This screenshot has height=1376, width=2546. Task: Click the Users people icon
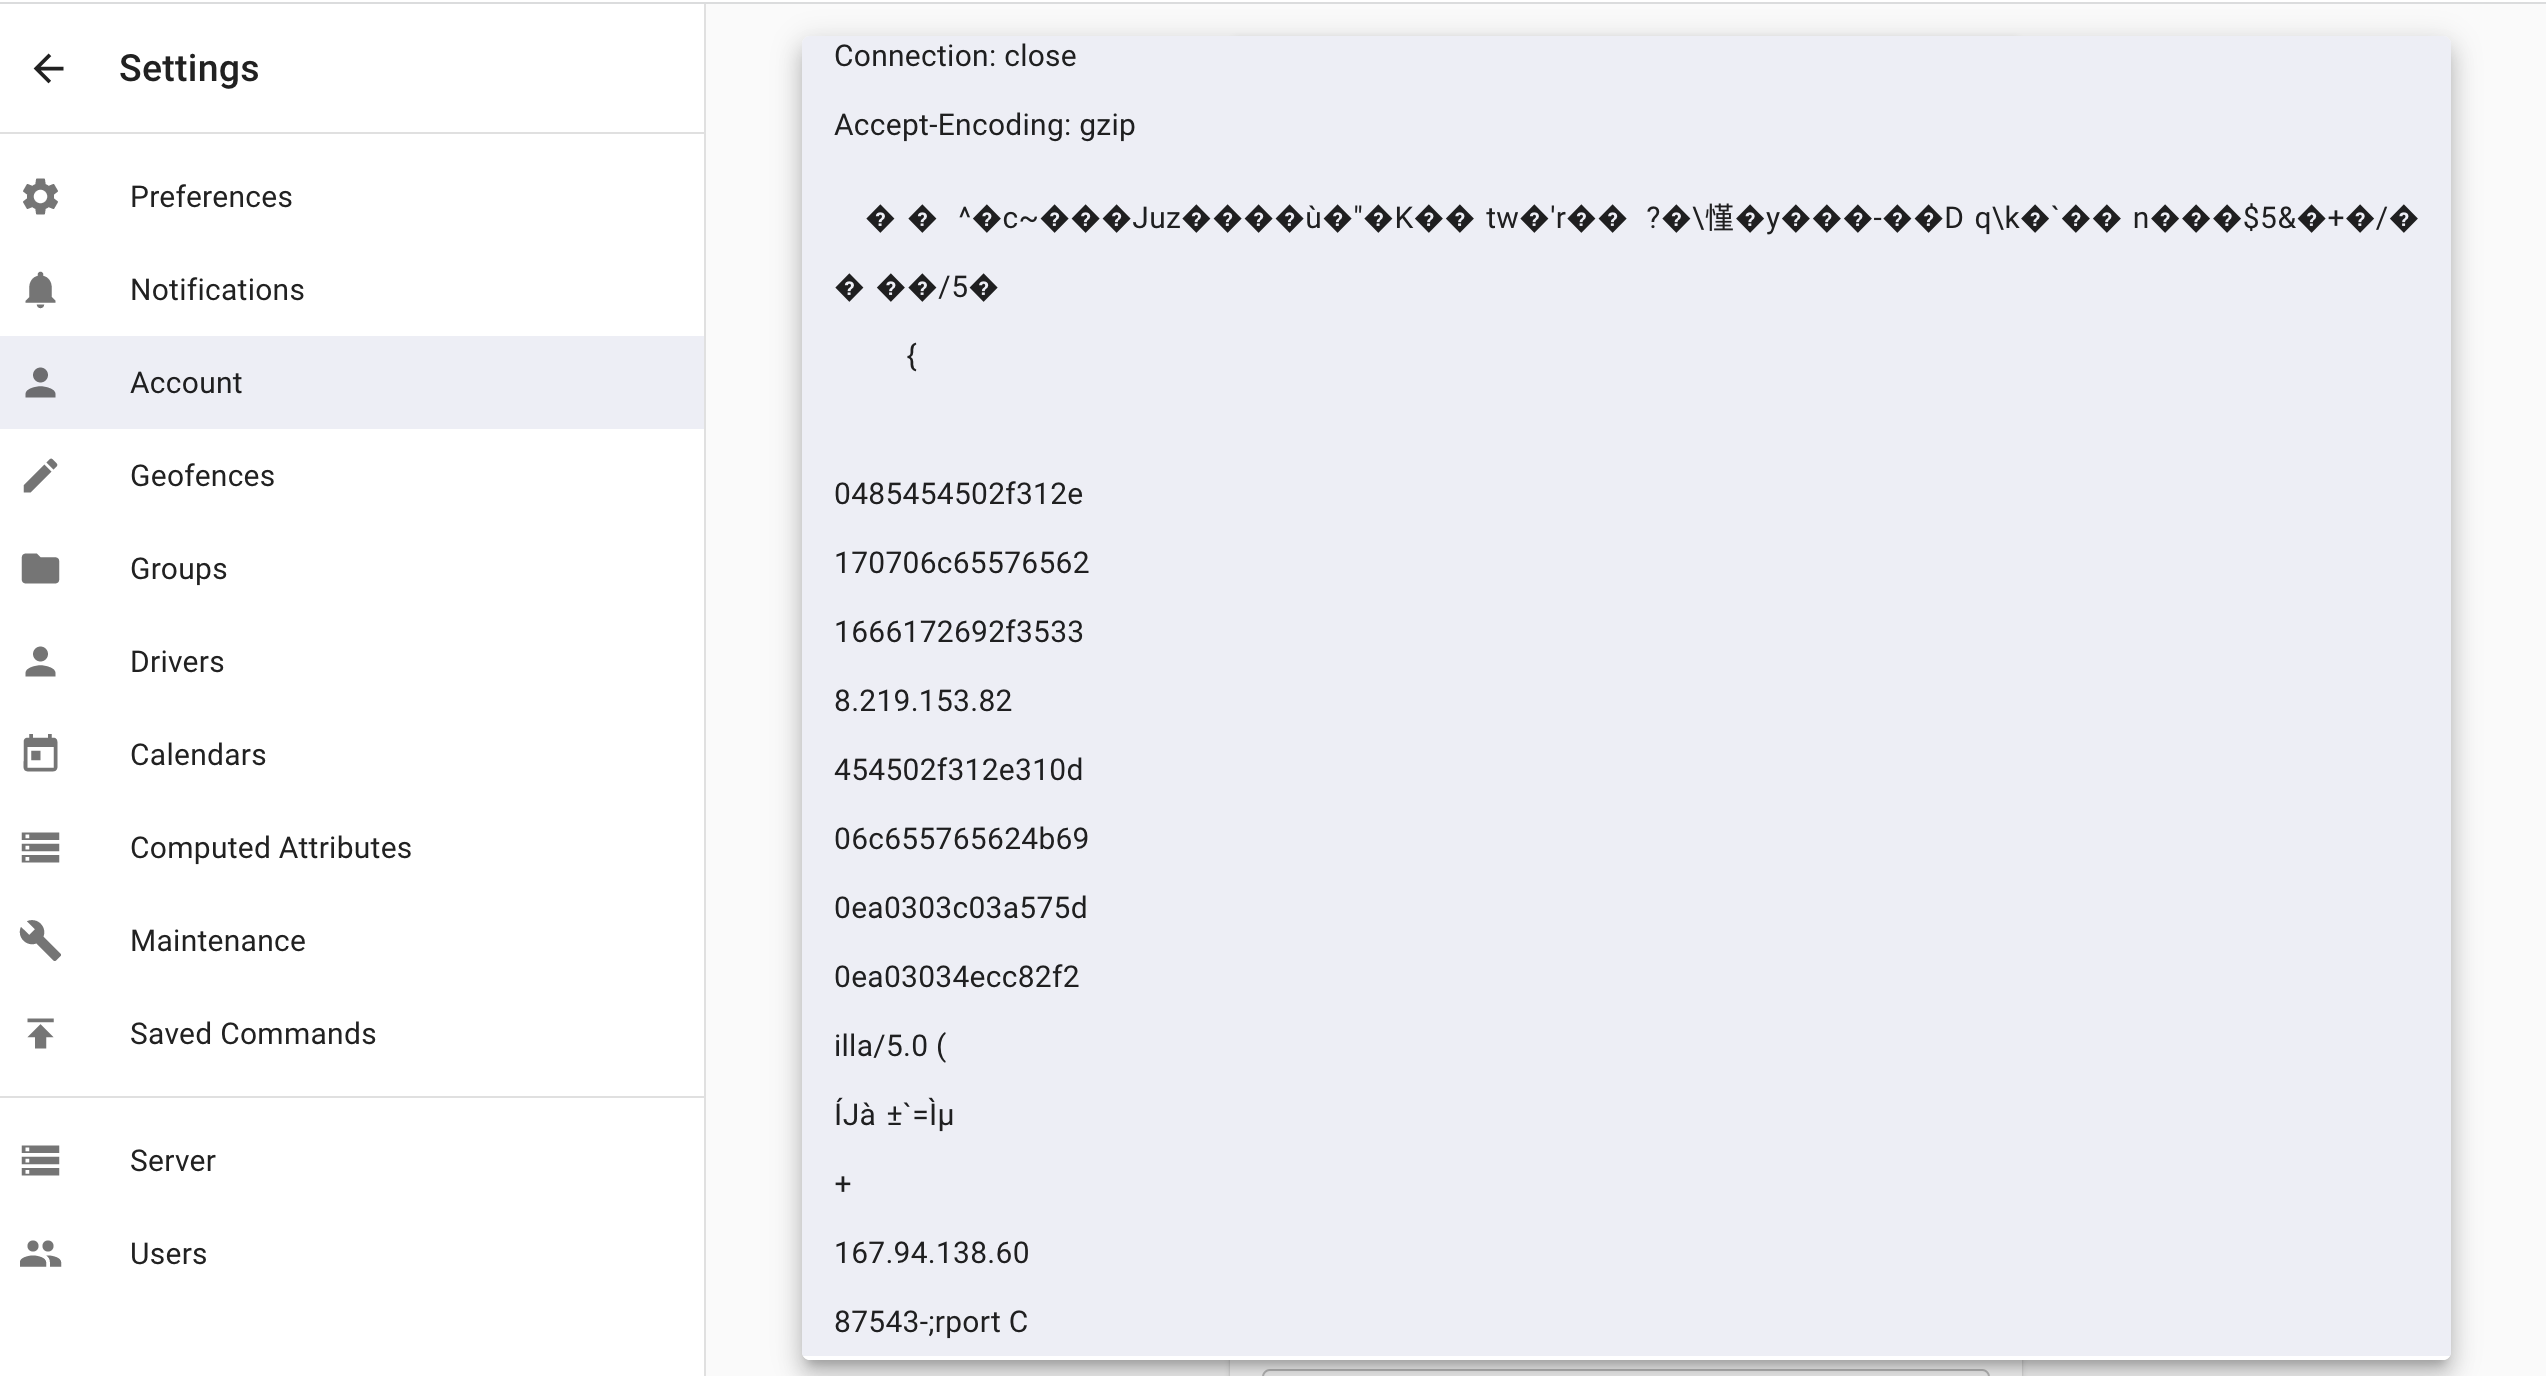click(x=41, y=1253)
